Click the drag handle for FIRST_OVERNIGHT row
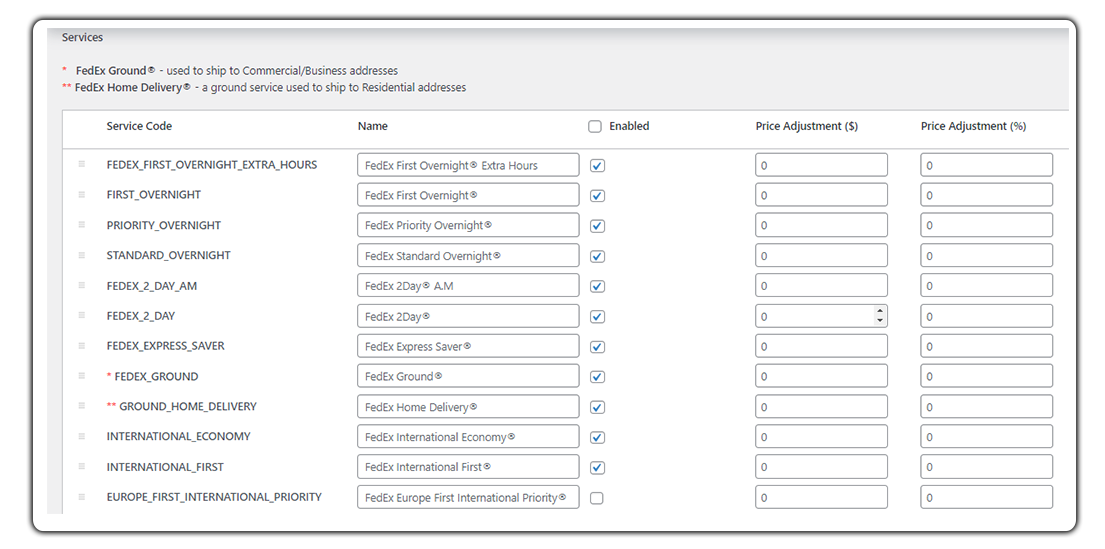The width and height of the screenshot is (1105, 549). pos(82,195)
